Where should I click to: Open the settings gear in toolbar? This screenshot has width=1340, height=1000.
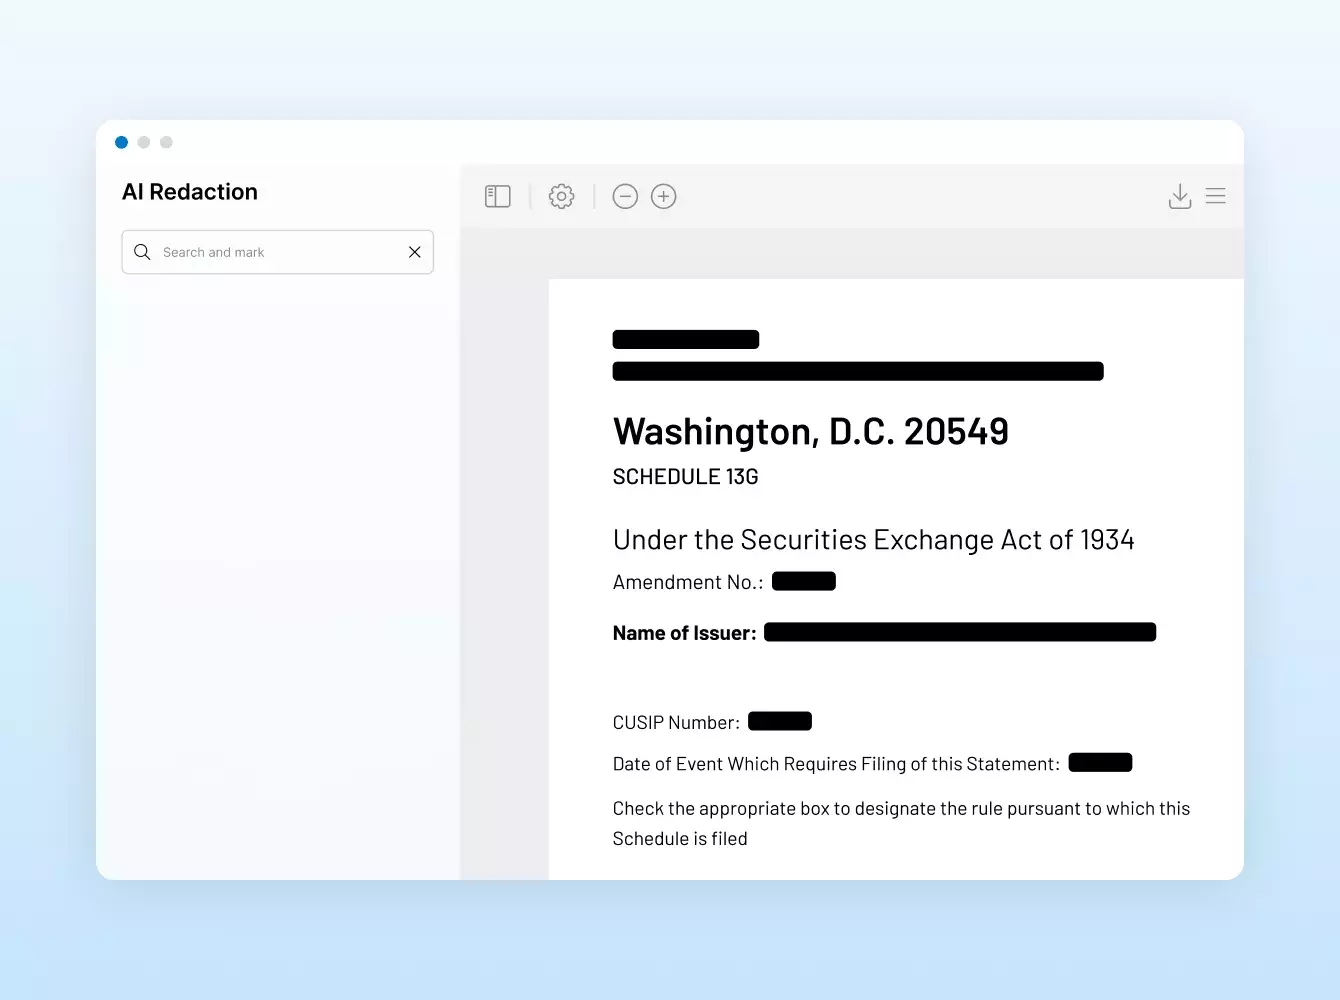click(562, 196)
